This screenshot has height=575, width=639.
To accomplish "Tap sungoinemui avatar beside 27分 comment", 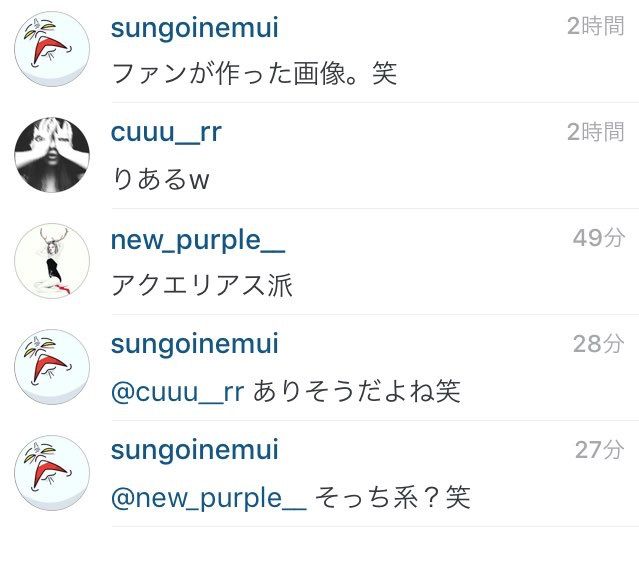I will pos(52,473).
